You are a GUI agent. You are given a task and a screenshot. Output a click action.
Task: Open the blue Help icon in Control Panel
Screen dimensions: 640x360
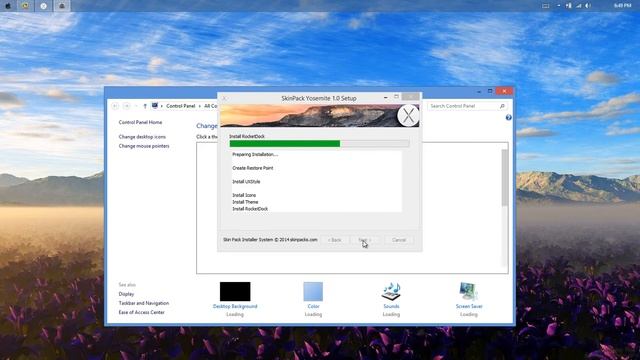pyautogui.click(x=509, y=118)
